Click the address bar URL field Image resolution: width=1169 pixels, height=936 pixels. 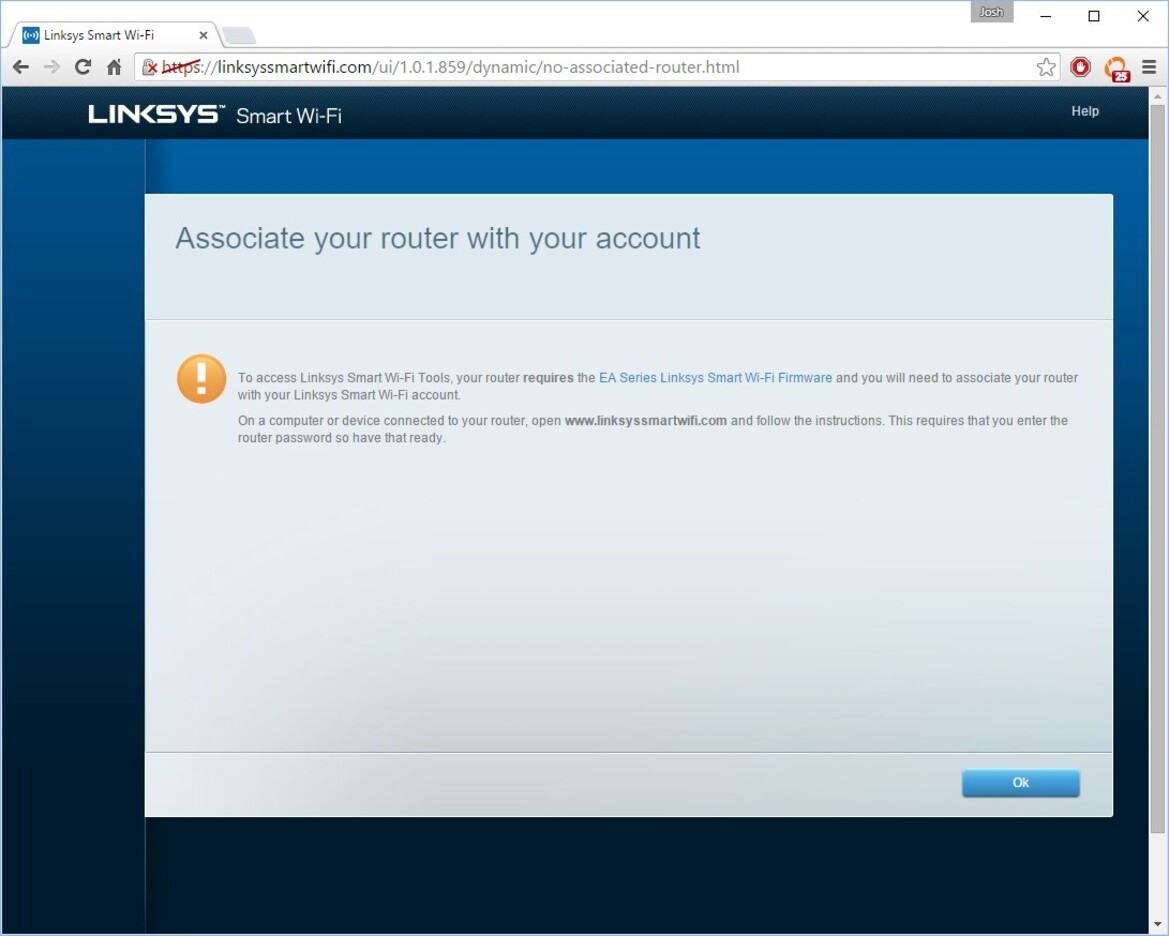[596, 67]
